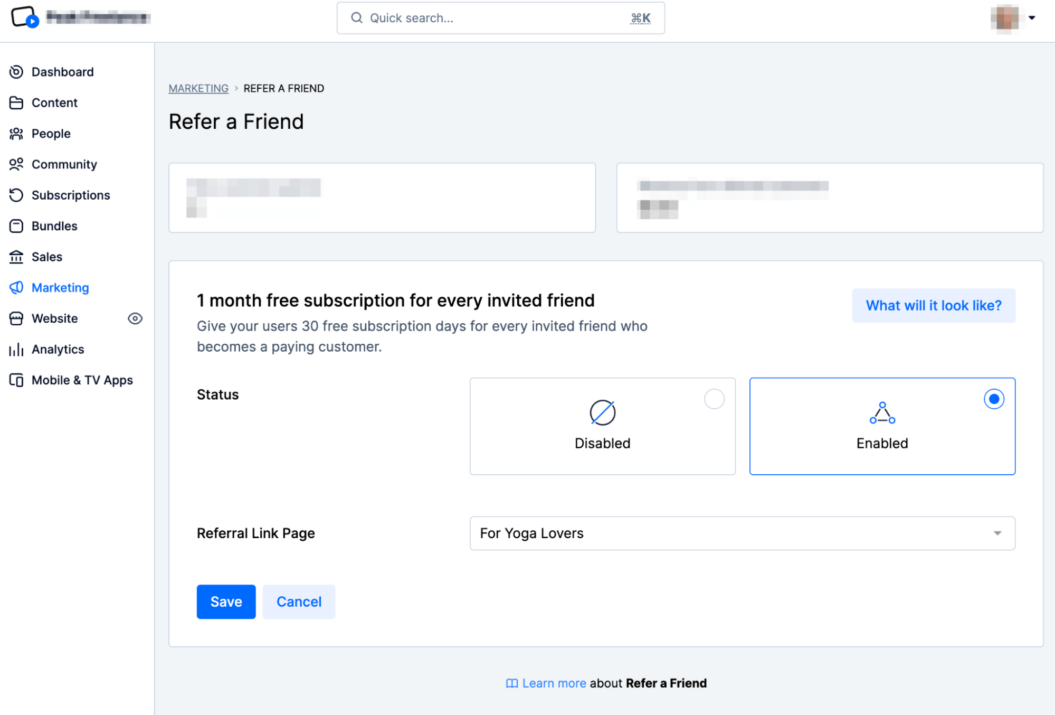Screen dimensions: 1055x715
Task: Open Mobile & TV Apps
Action: (82, 380)
